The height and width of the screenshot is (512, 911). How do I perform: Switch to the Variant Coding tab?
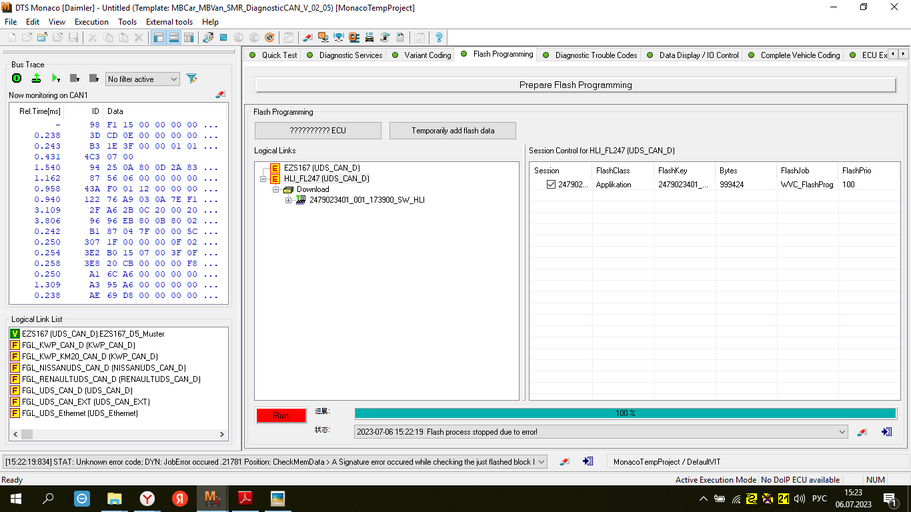tap(422, 55)
